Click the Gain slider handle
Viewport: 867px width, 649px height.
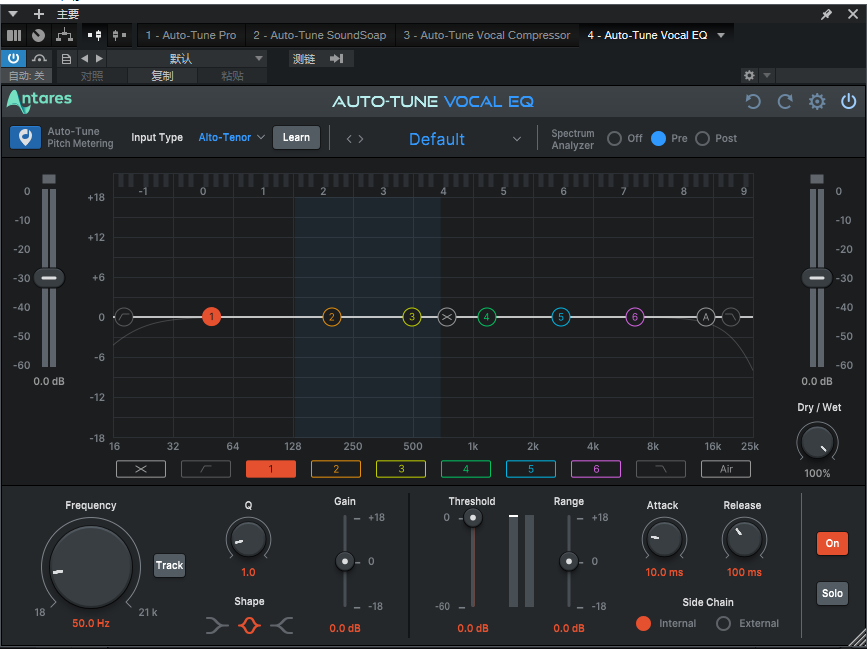pos(345,562)
